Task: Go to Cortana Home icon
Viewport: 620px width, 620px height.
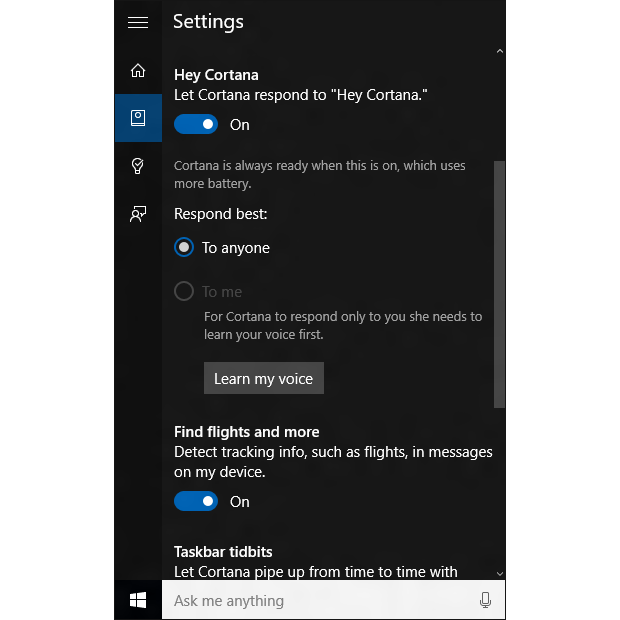Action: click(x=138, y=70)
